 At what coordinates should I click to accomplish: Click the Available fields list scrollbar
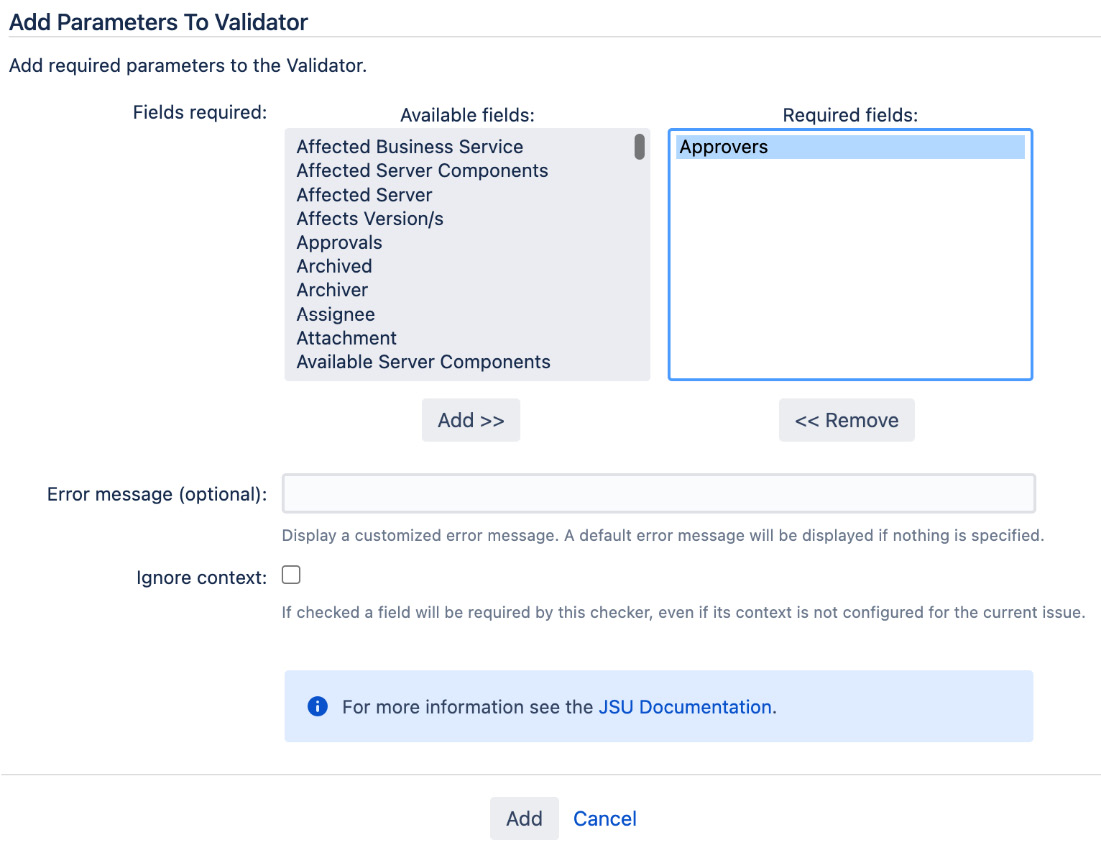point(637,148)
